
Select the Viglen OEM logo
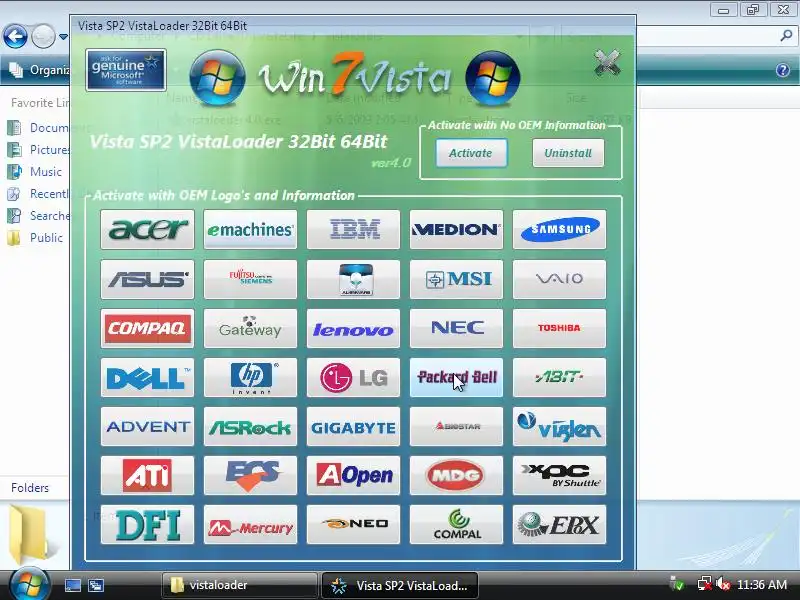(x=559, y=427)
